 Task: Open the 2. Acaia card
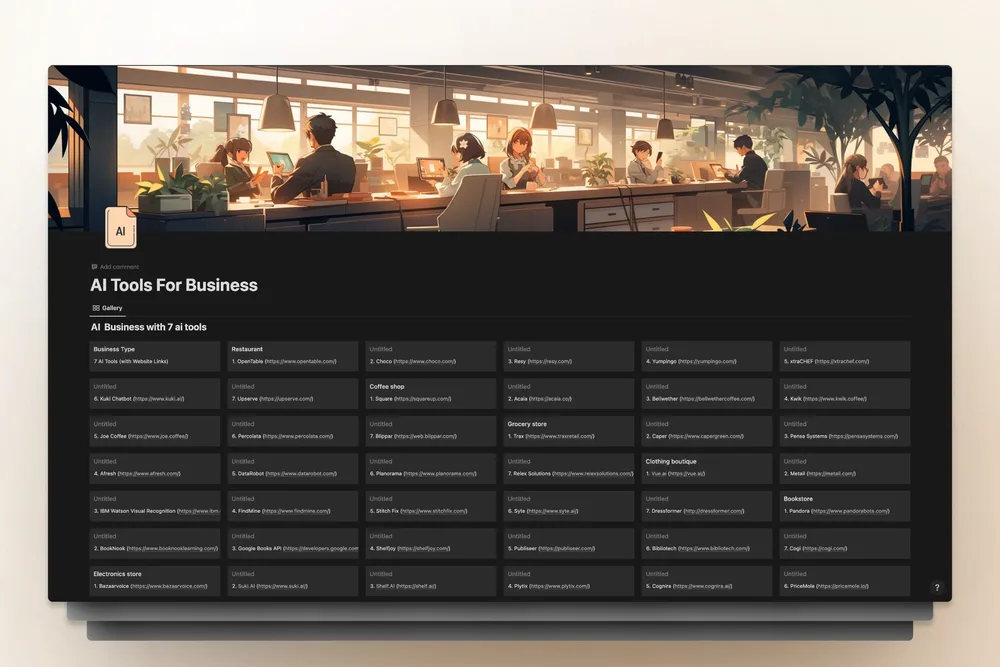569,393
